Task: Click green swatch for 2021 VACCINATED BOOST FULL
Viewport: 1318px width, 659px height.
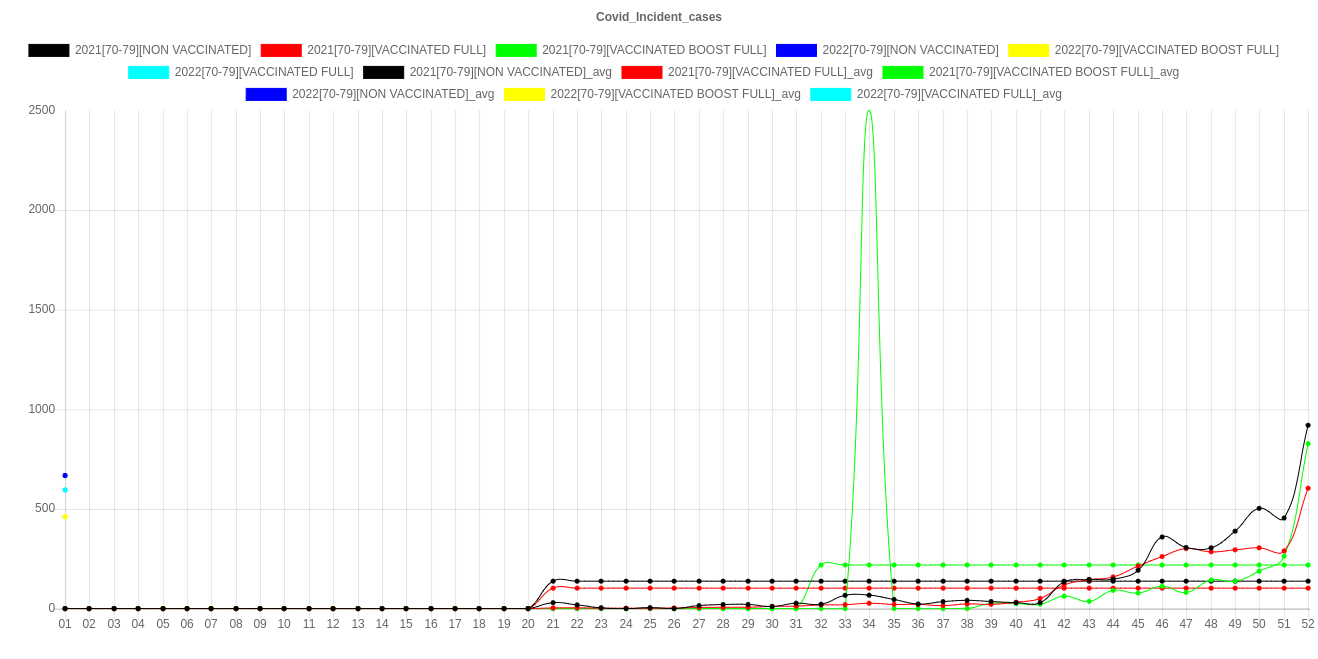Action: (516, 50)
